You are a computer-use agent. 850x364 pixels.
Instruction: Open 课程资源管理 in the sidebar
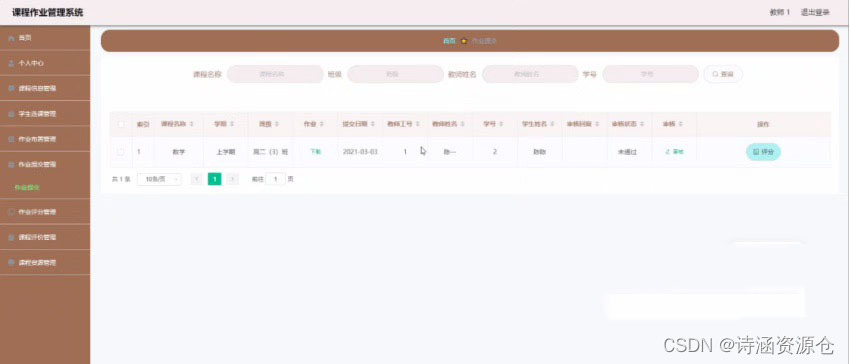click(45, 263)
